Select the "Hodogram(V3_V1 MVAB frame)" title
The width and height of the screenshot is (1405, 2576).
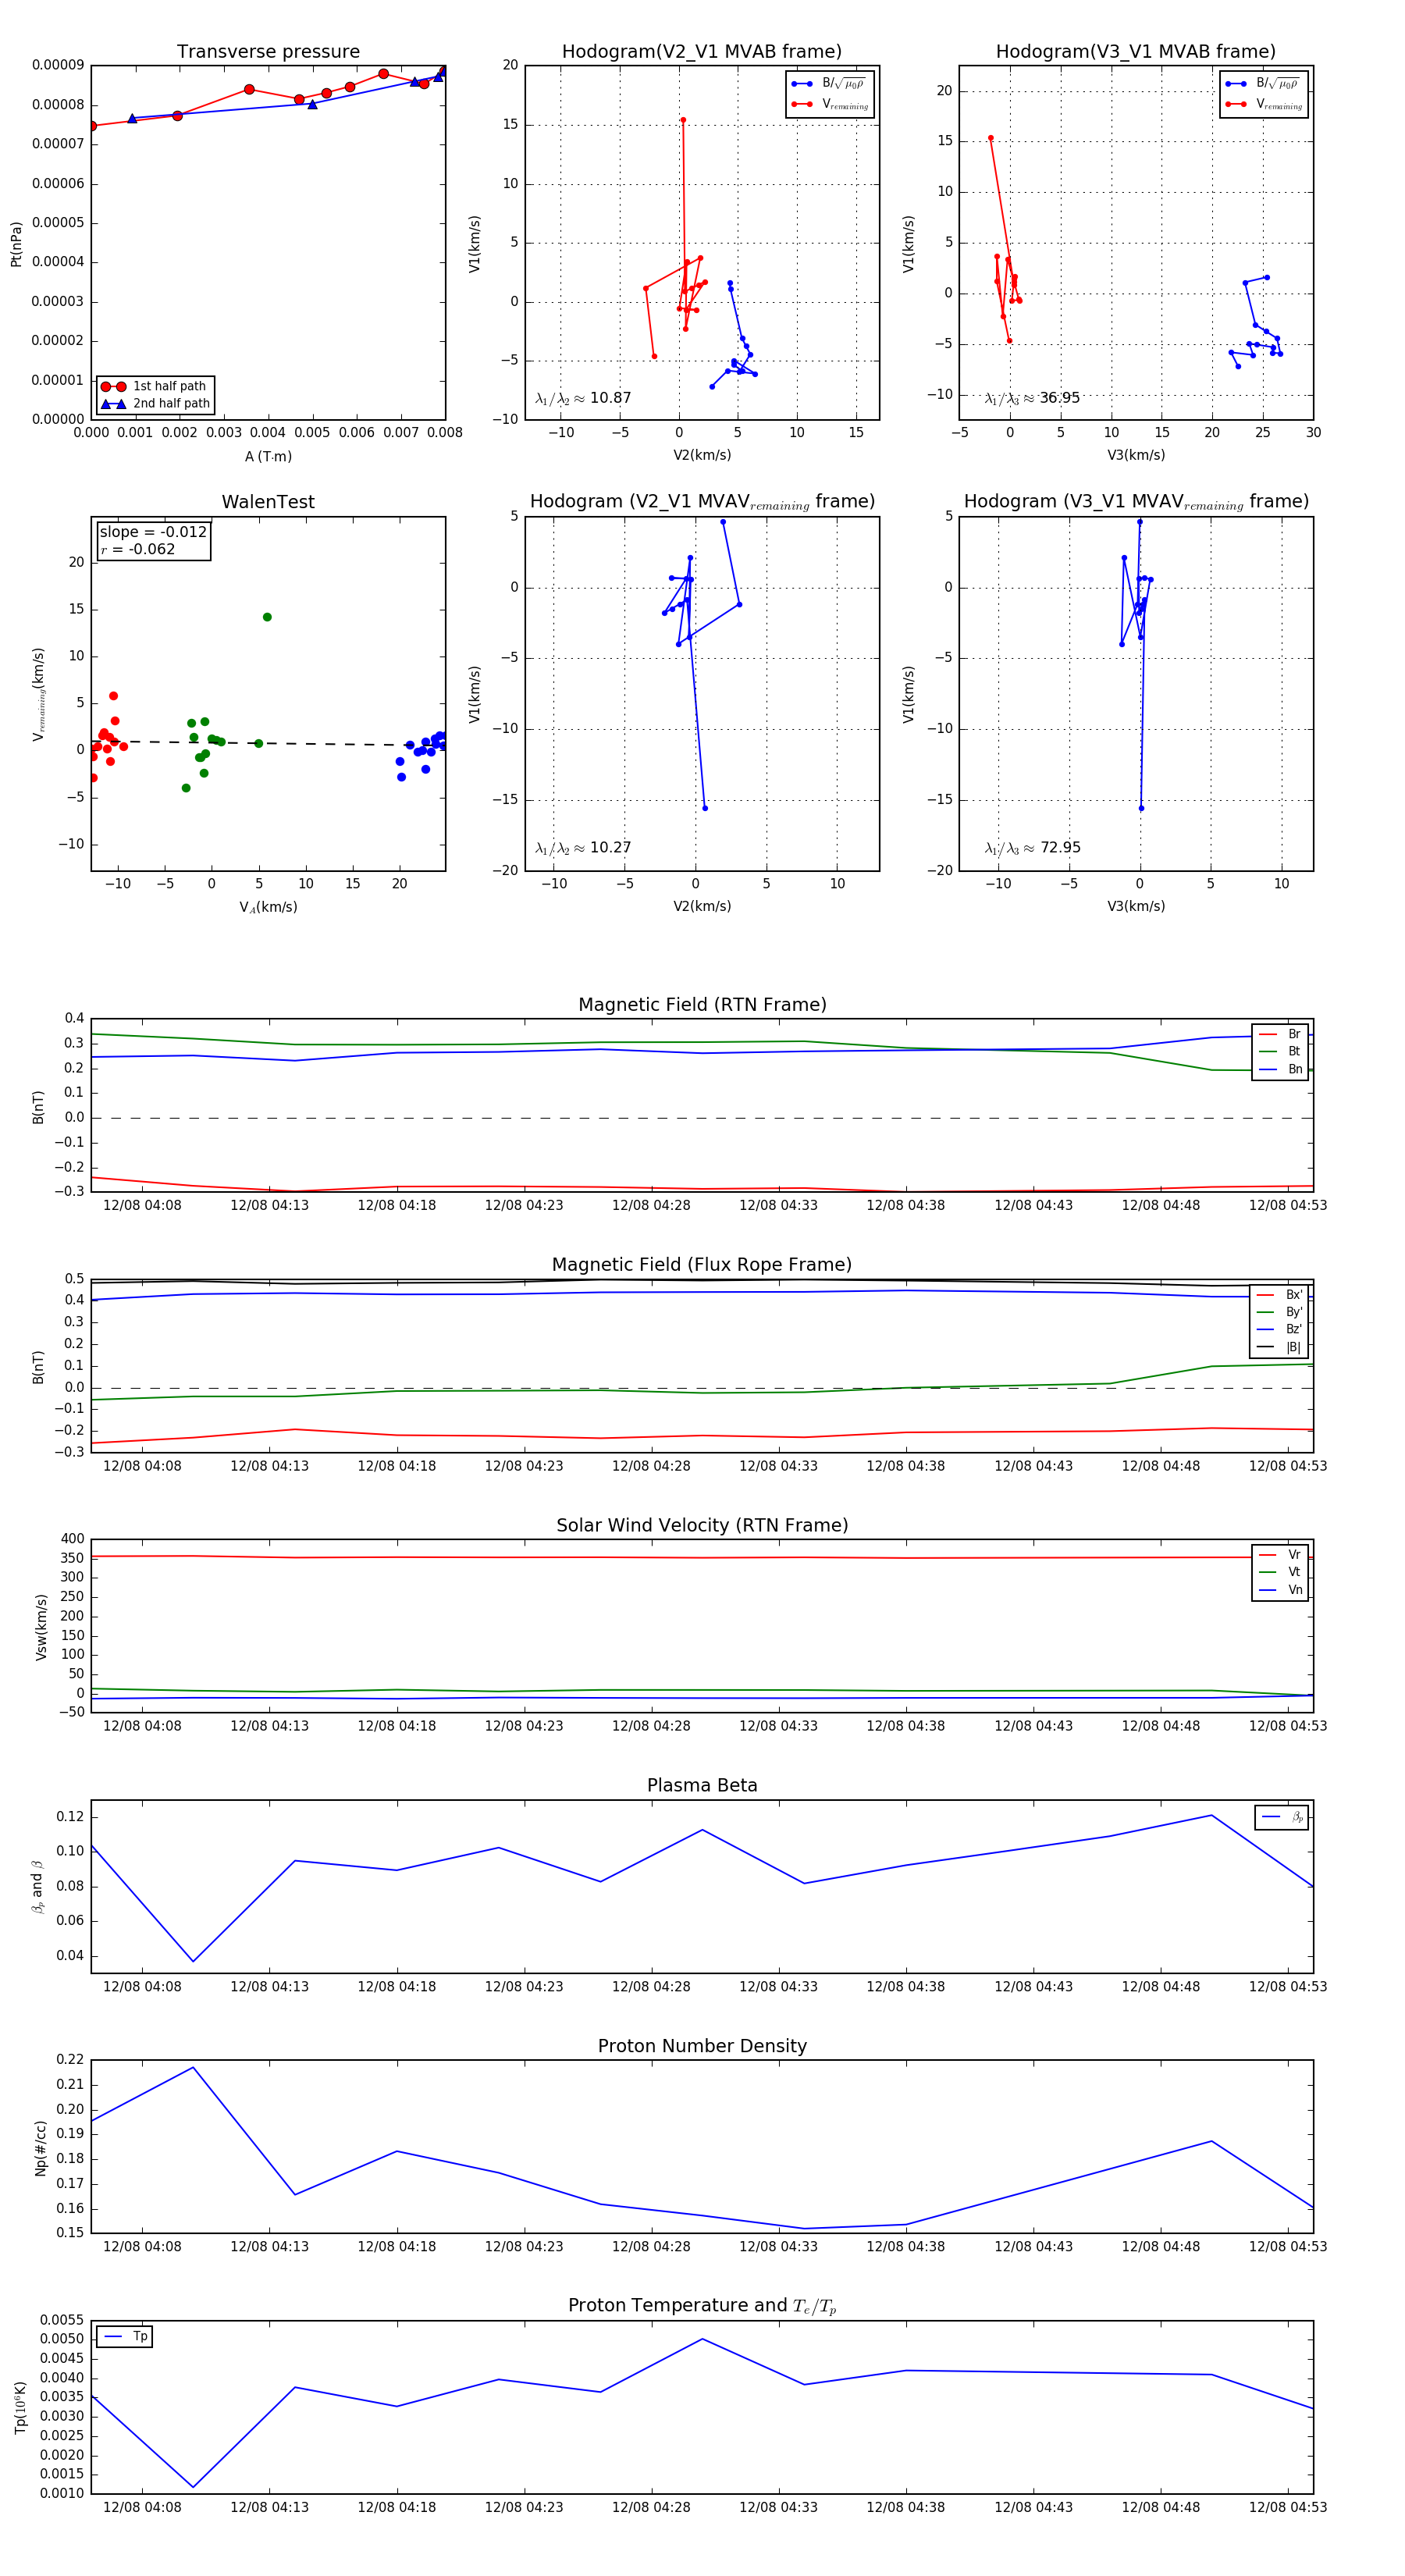(1136, 51)
